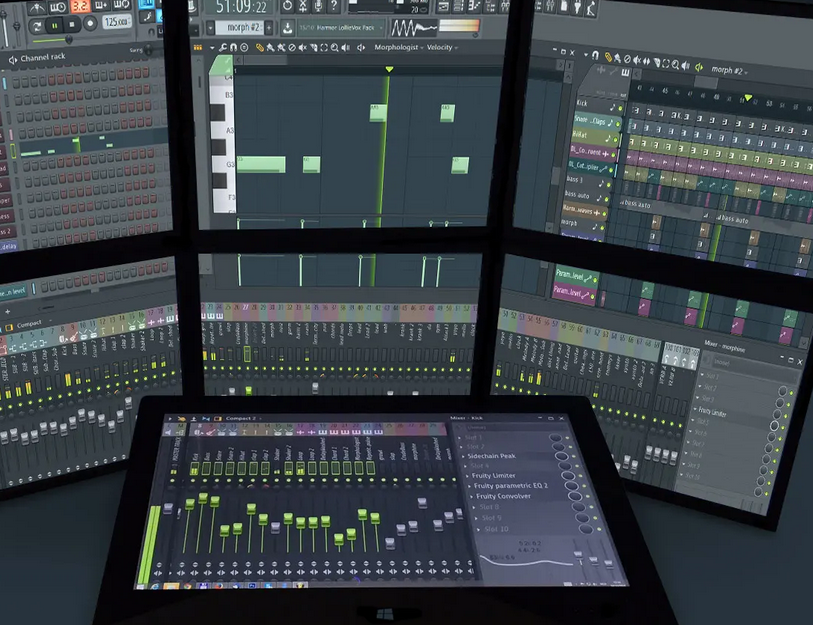
Task: Select the piano roll draw pencil tool
Action: click(x=259, y=48)
